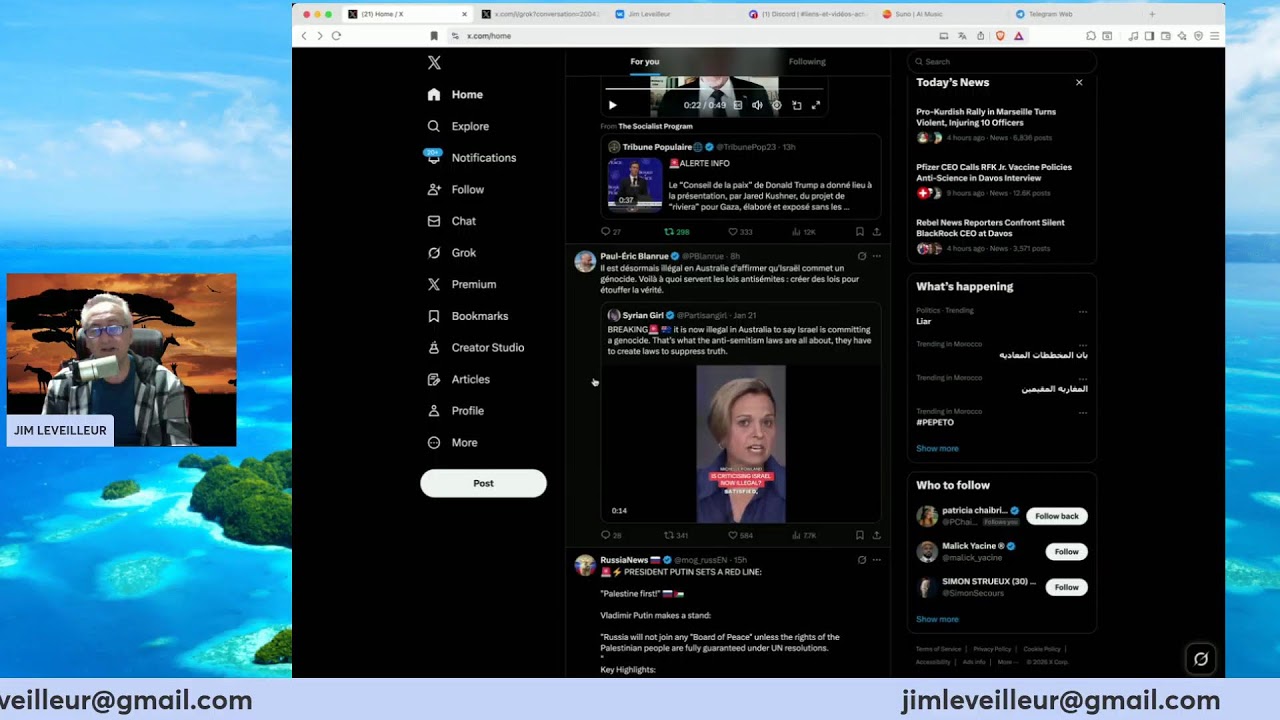Viewport: 1280px width, 720px height.
Task: Repost the post with 298 reposts
Action: pyautogui.click(x=668, y=232)
